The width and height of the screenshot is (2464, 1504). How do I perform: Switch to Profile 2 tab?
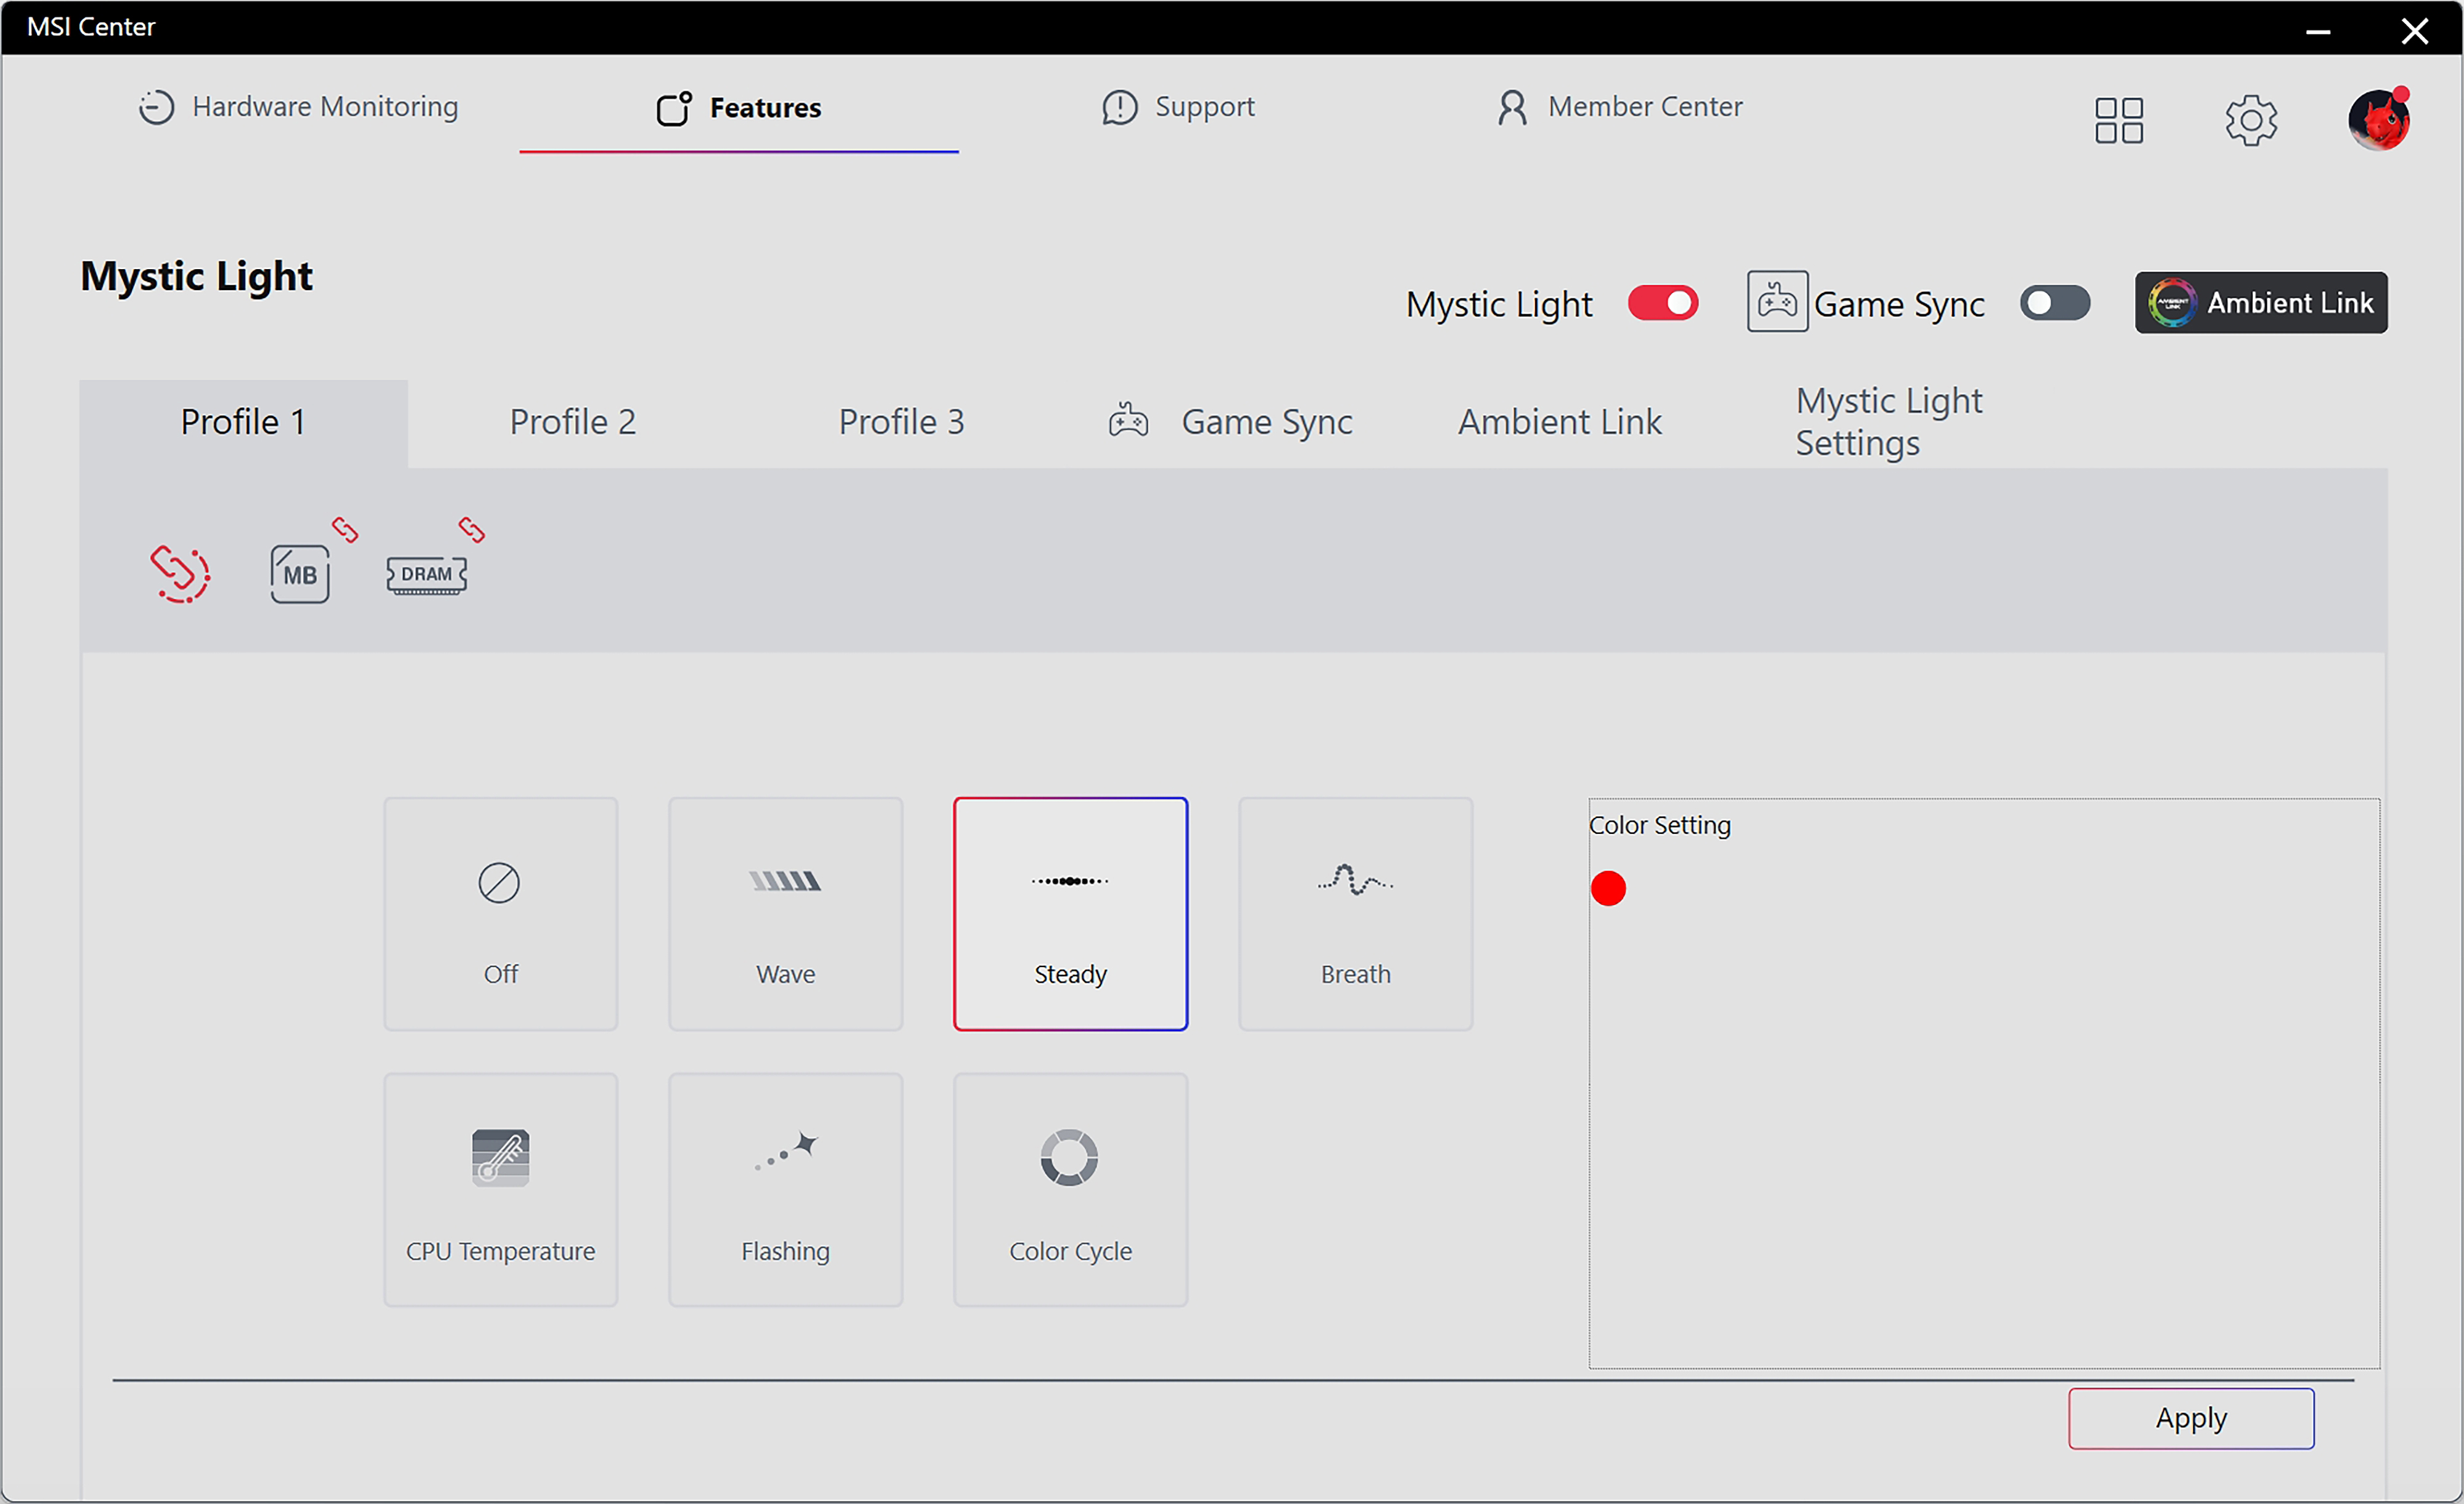[x=572, y=422]
